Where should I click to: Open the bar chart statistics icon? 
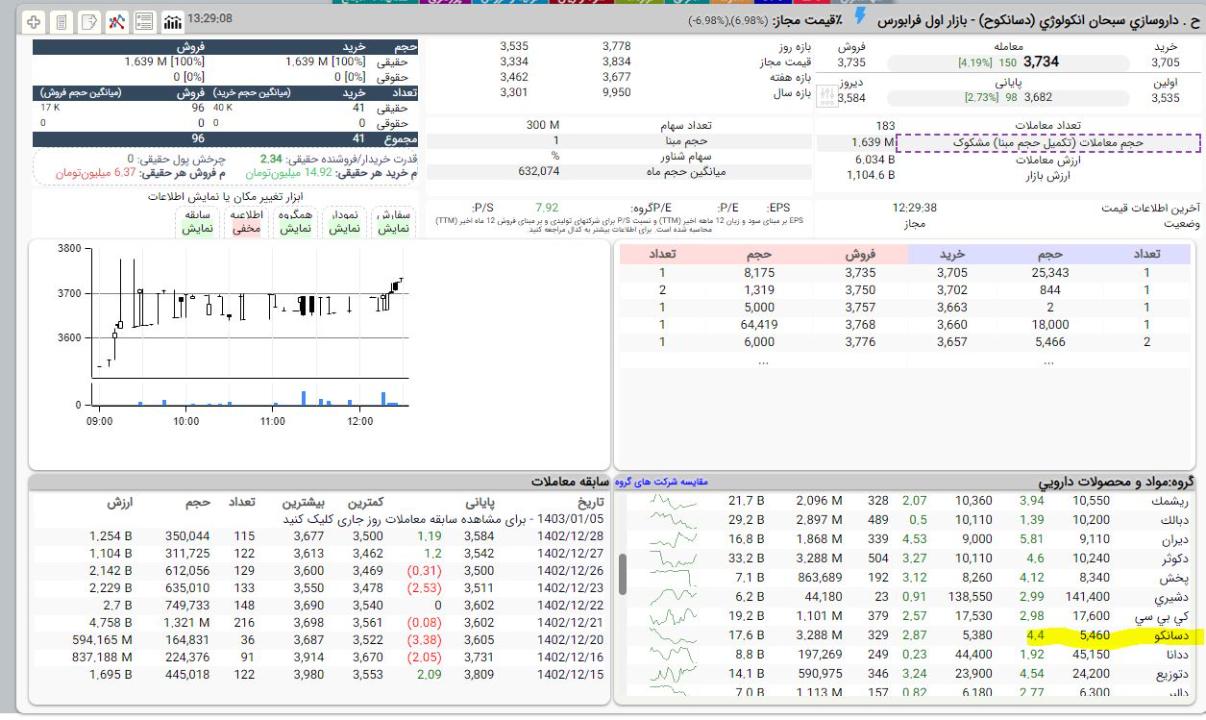171,20
